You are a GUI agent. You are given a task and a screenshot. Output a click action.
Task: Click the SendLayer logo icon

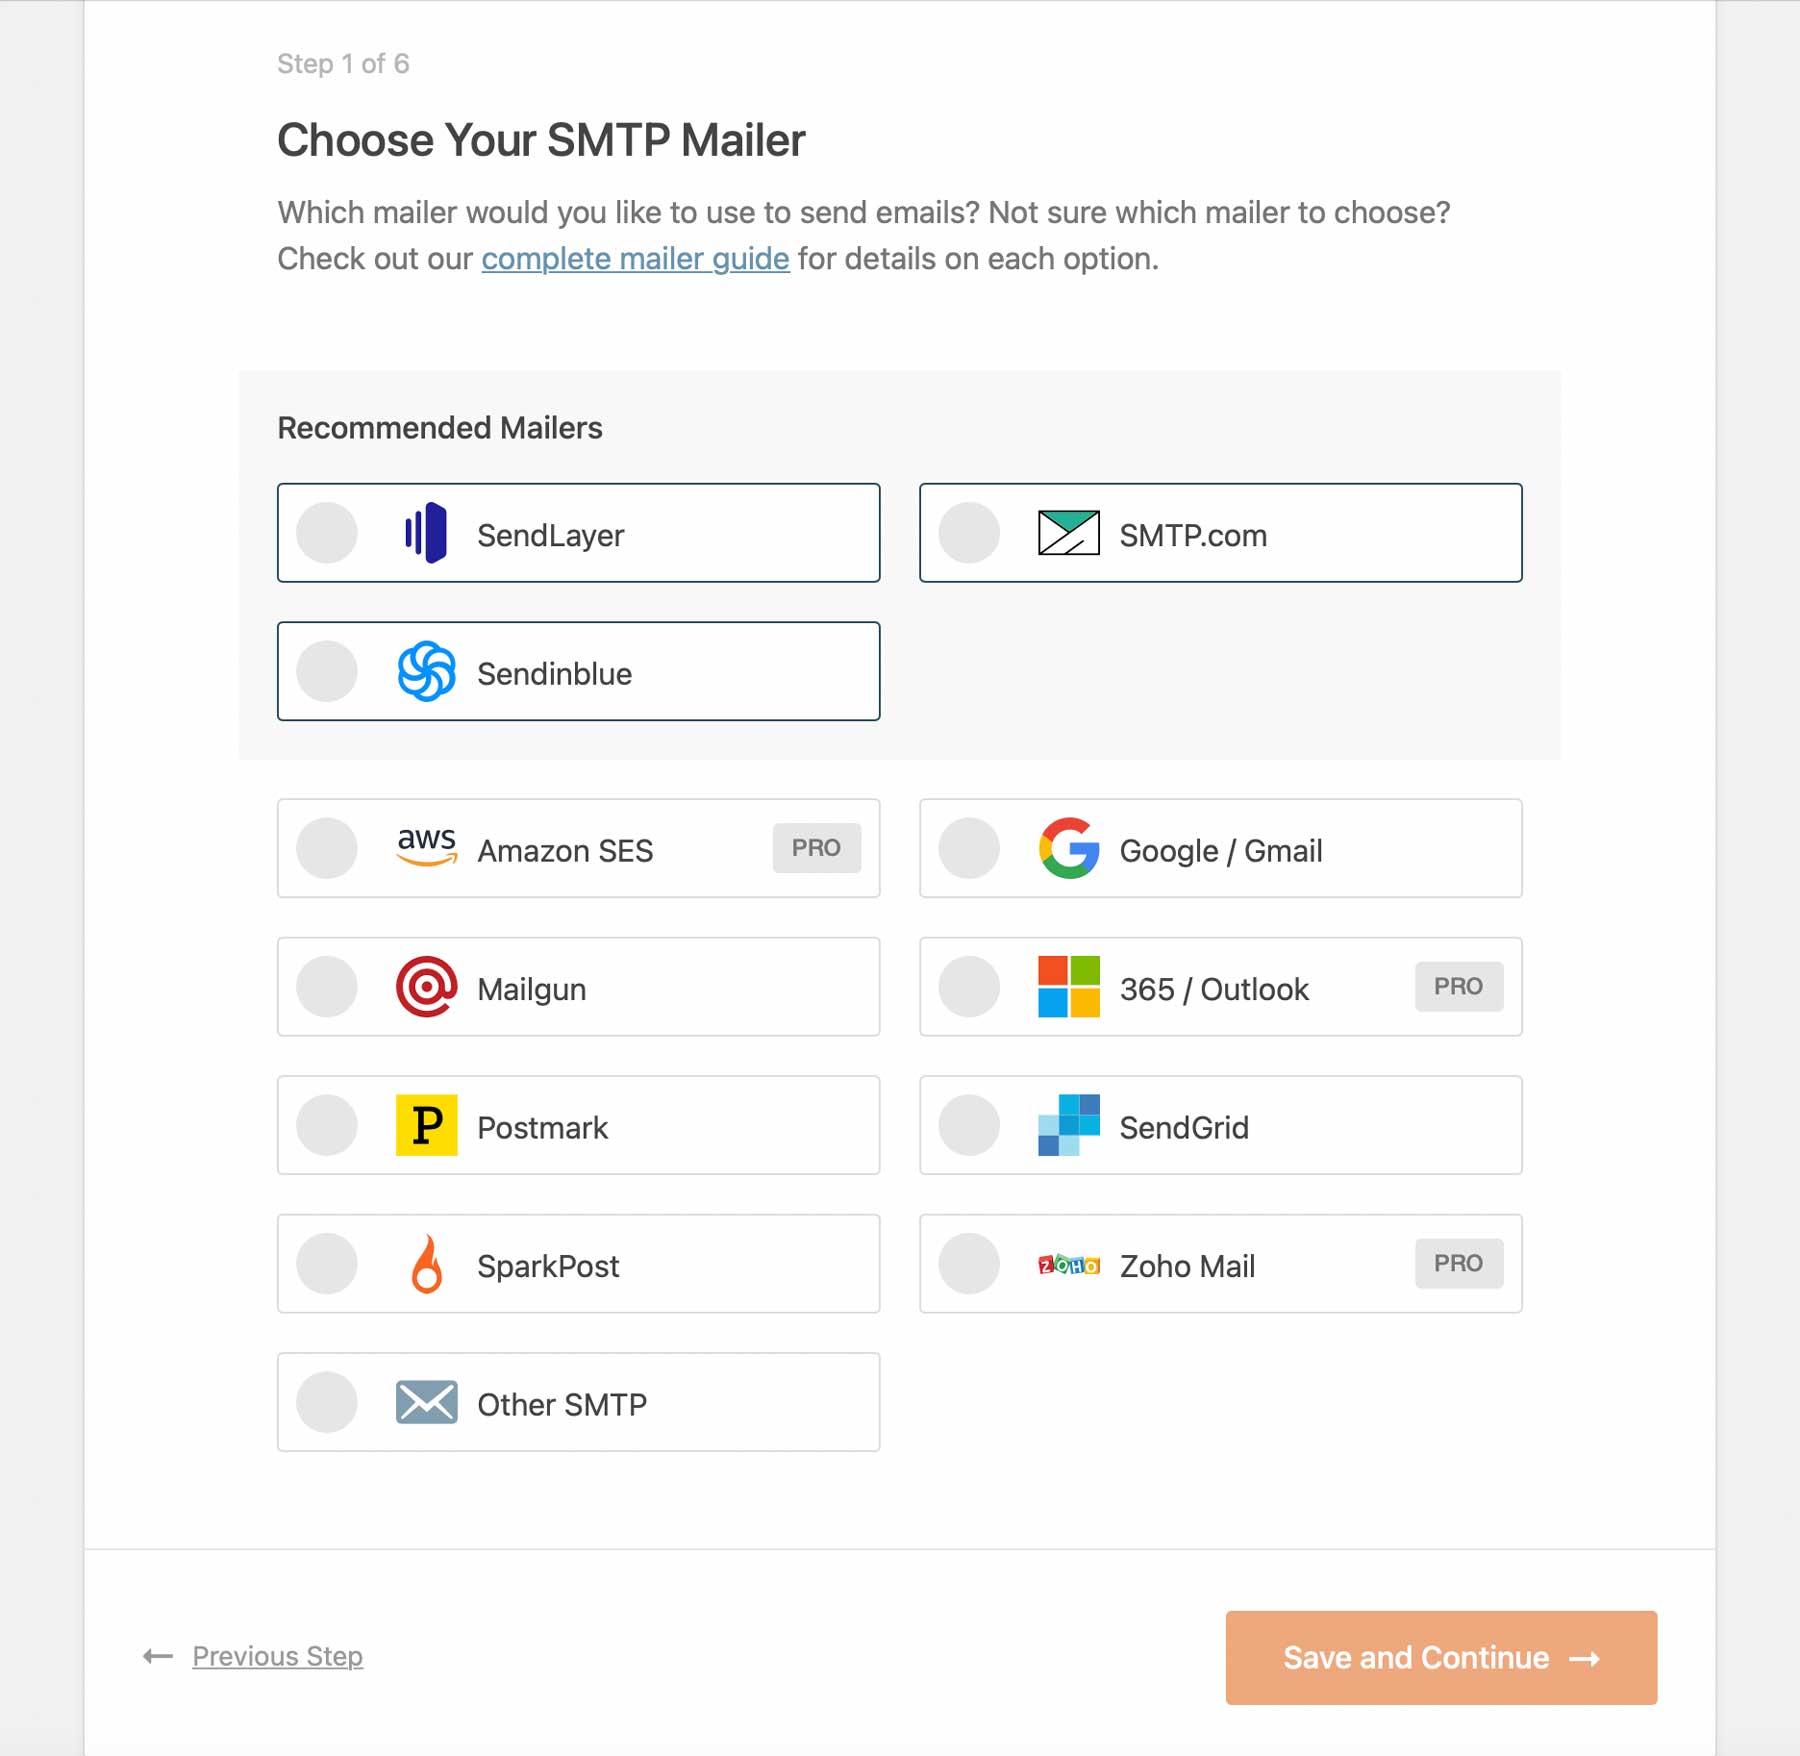(428, 533)
